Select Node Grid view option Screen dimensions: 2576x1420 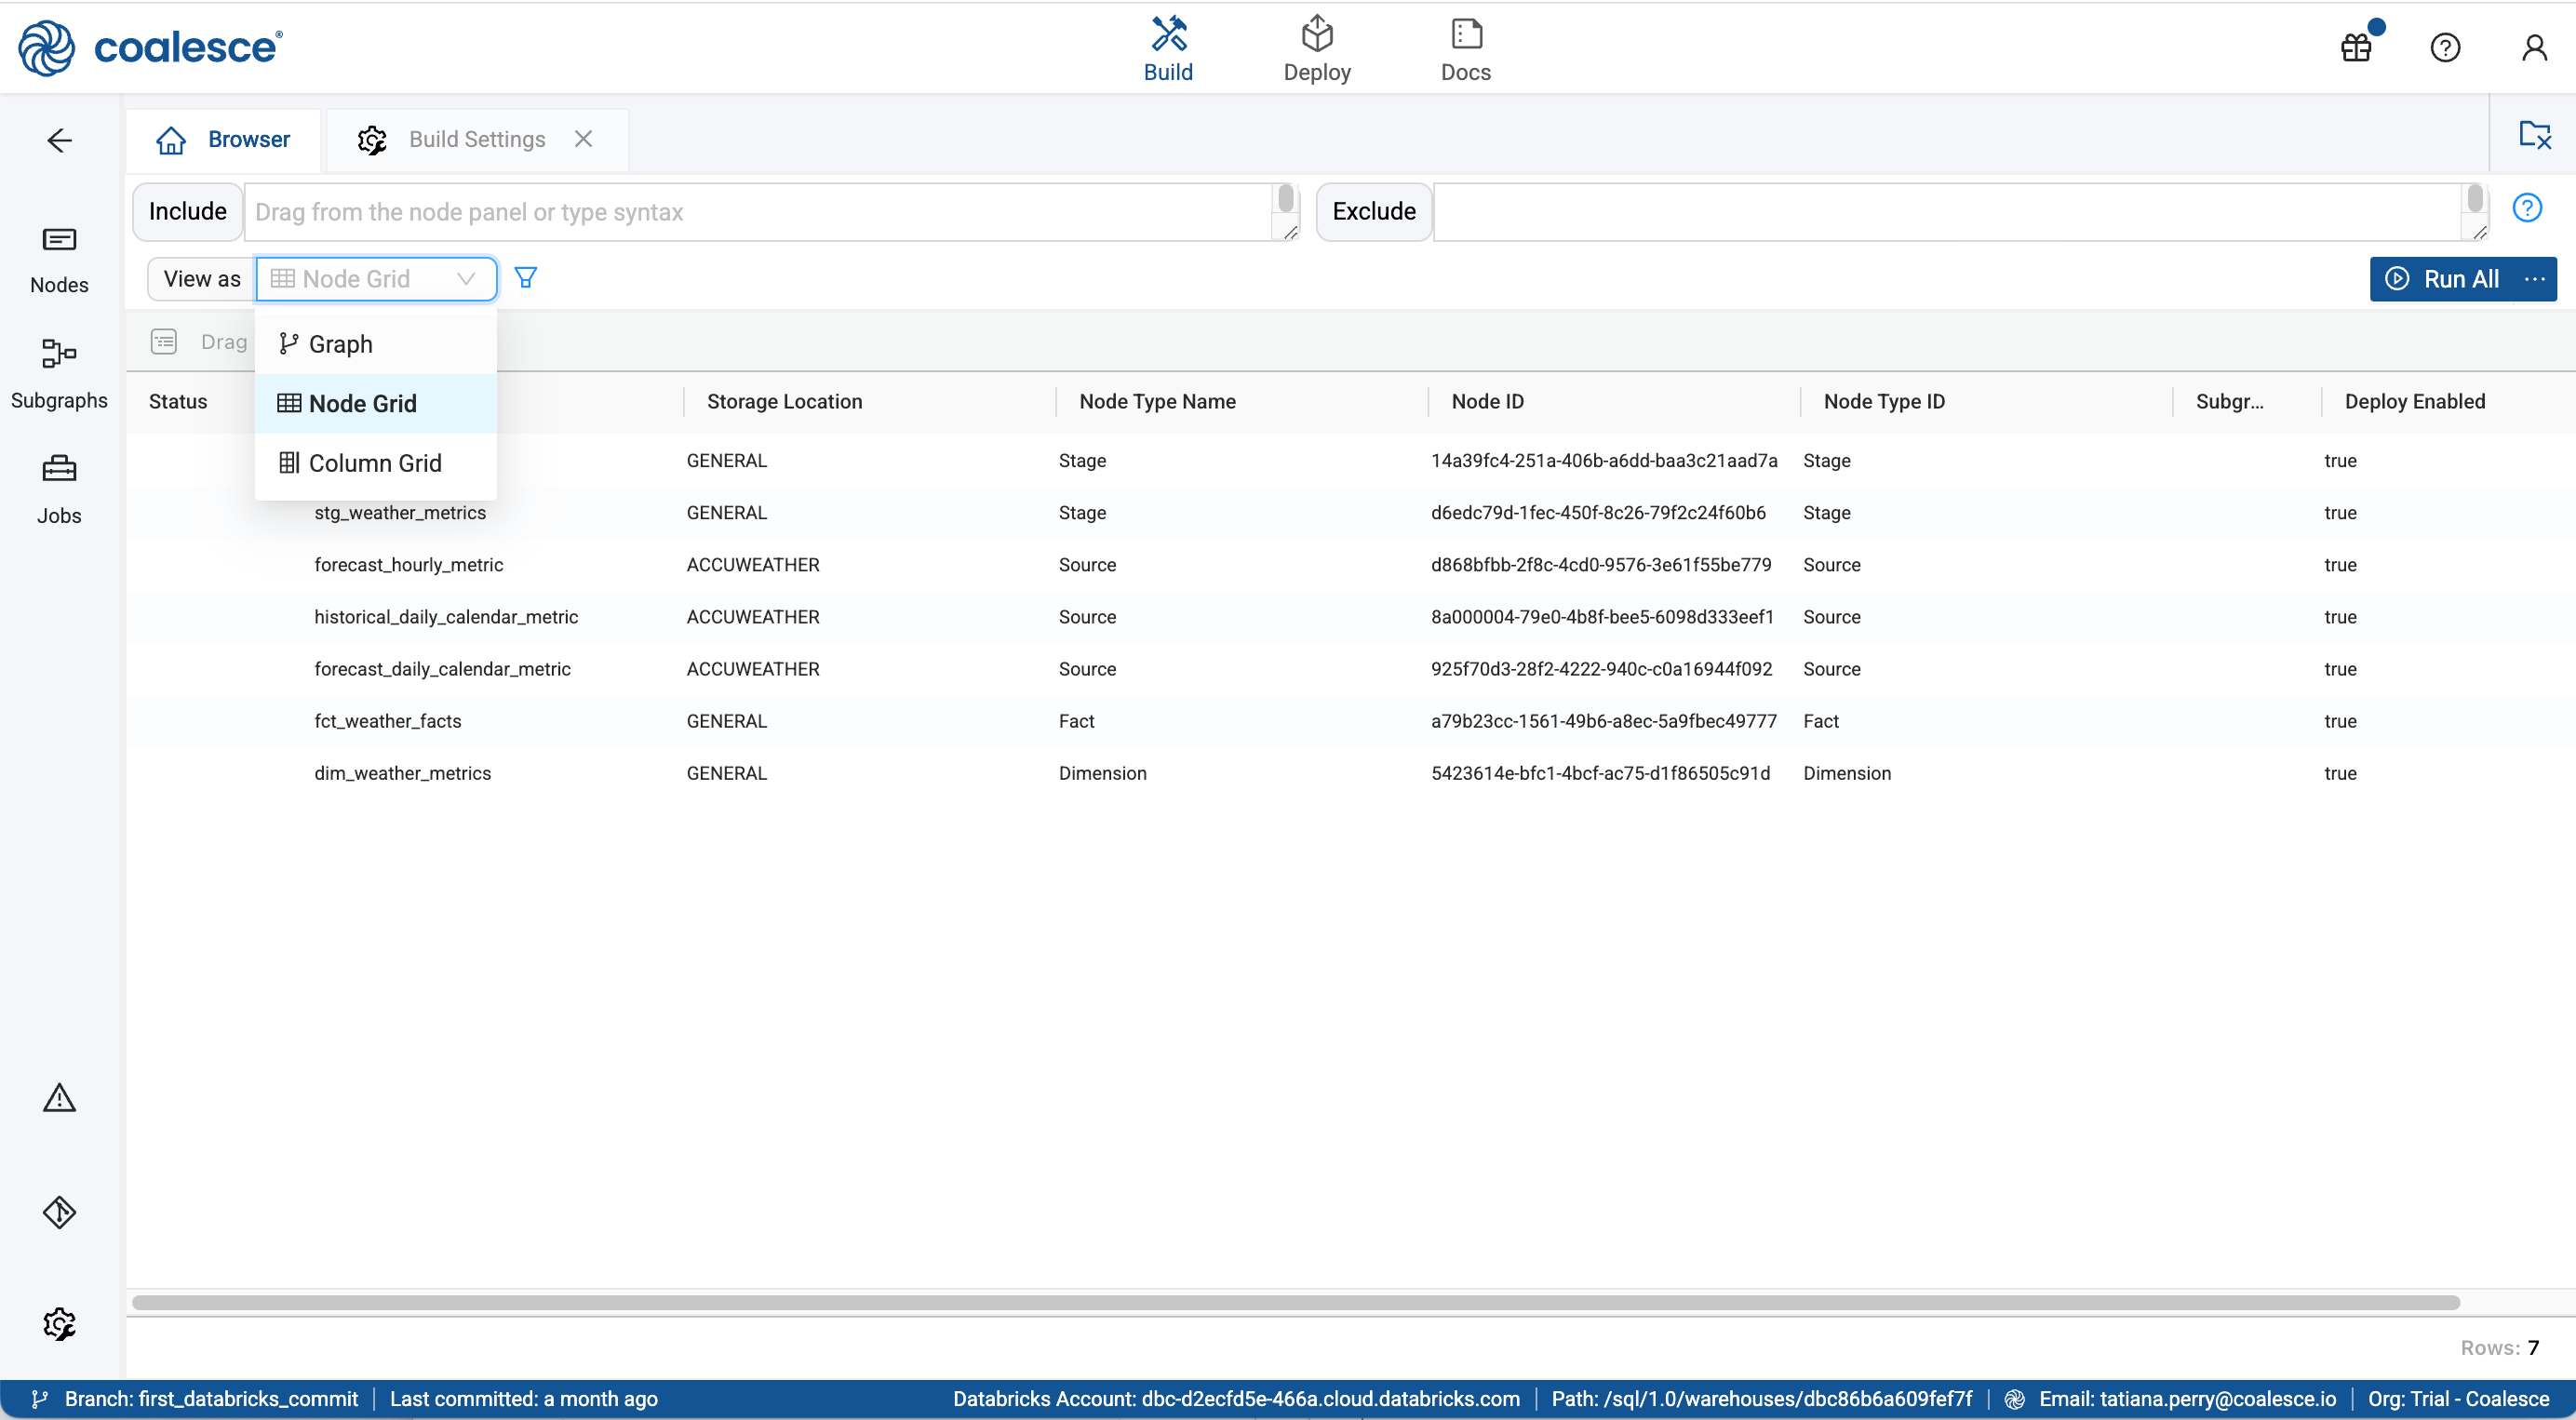click(375, 403)
